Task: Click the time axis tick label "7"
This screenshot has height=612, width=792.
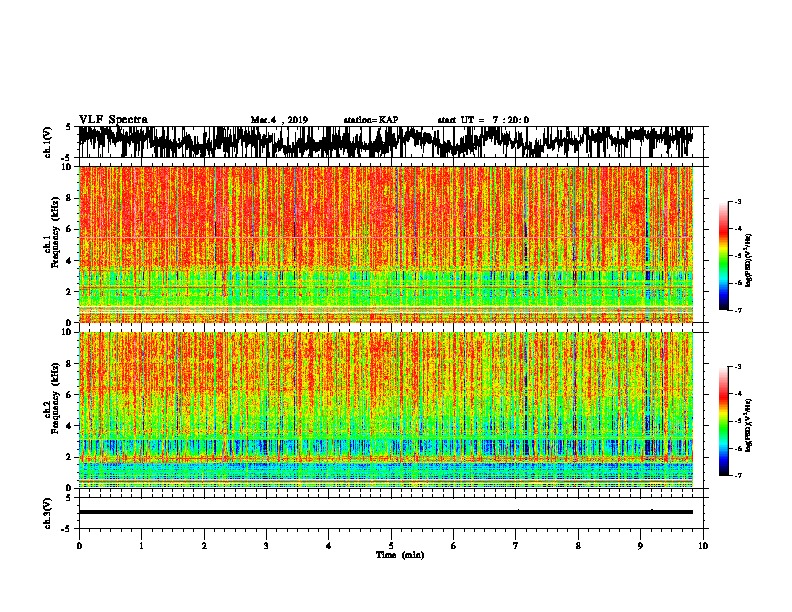Action: pyautogui.click(x=516, y=546)
